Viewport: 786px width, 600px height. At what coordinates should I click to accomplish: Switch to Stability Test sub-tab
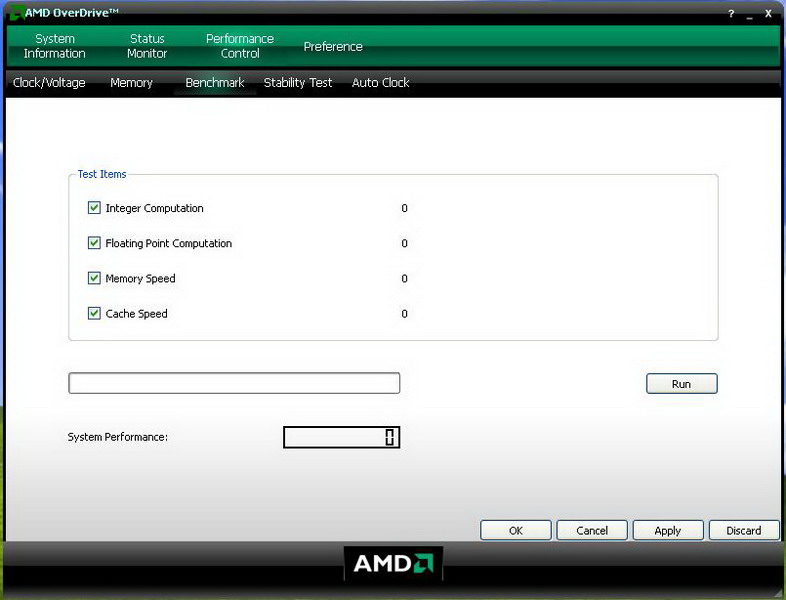tap(298, 83)
